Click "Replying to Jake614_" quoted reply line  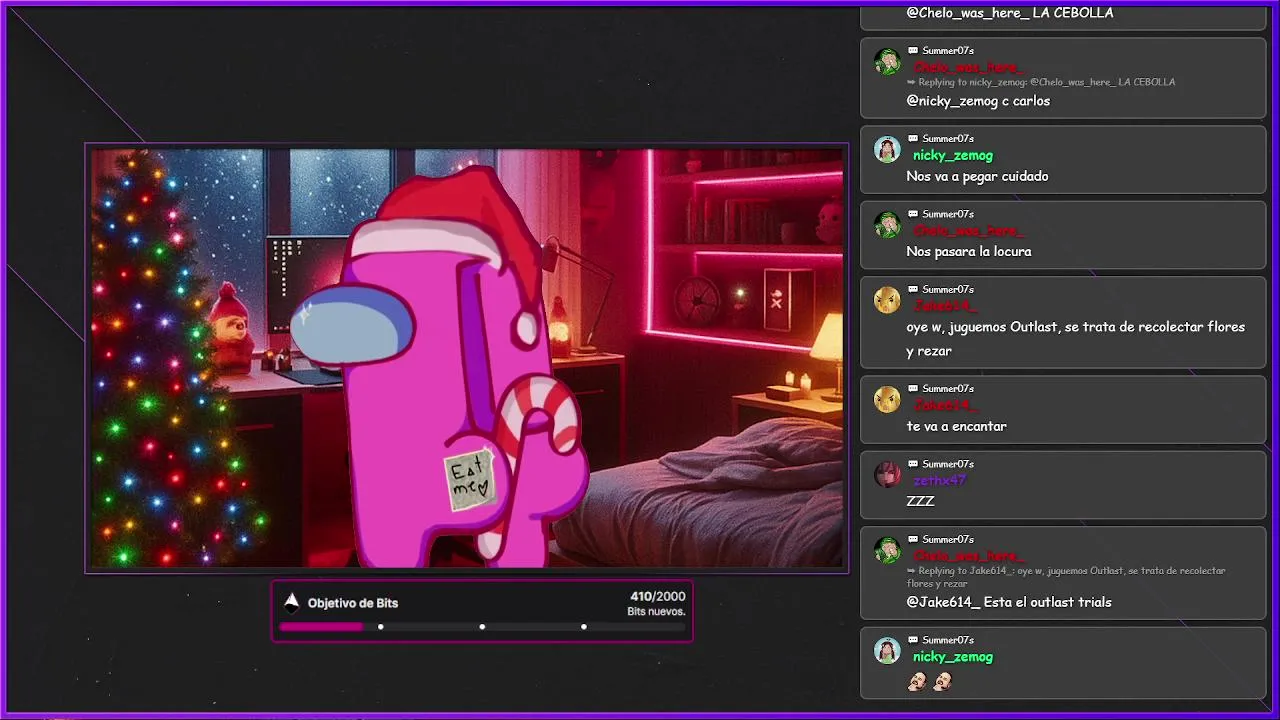point(1066,577)
